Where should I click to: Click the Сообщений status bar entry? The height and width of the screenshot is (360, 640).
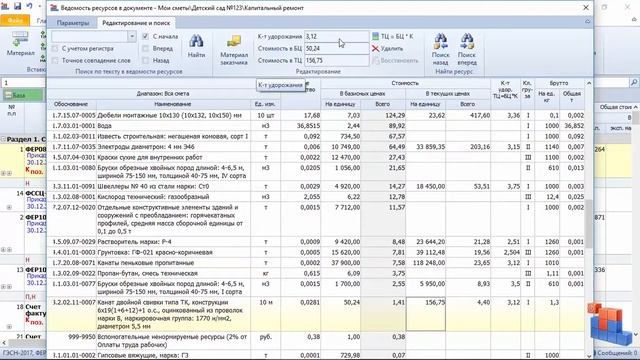[x=617, y=353]
